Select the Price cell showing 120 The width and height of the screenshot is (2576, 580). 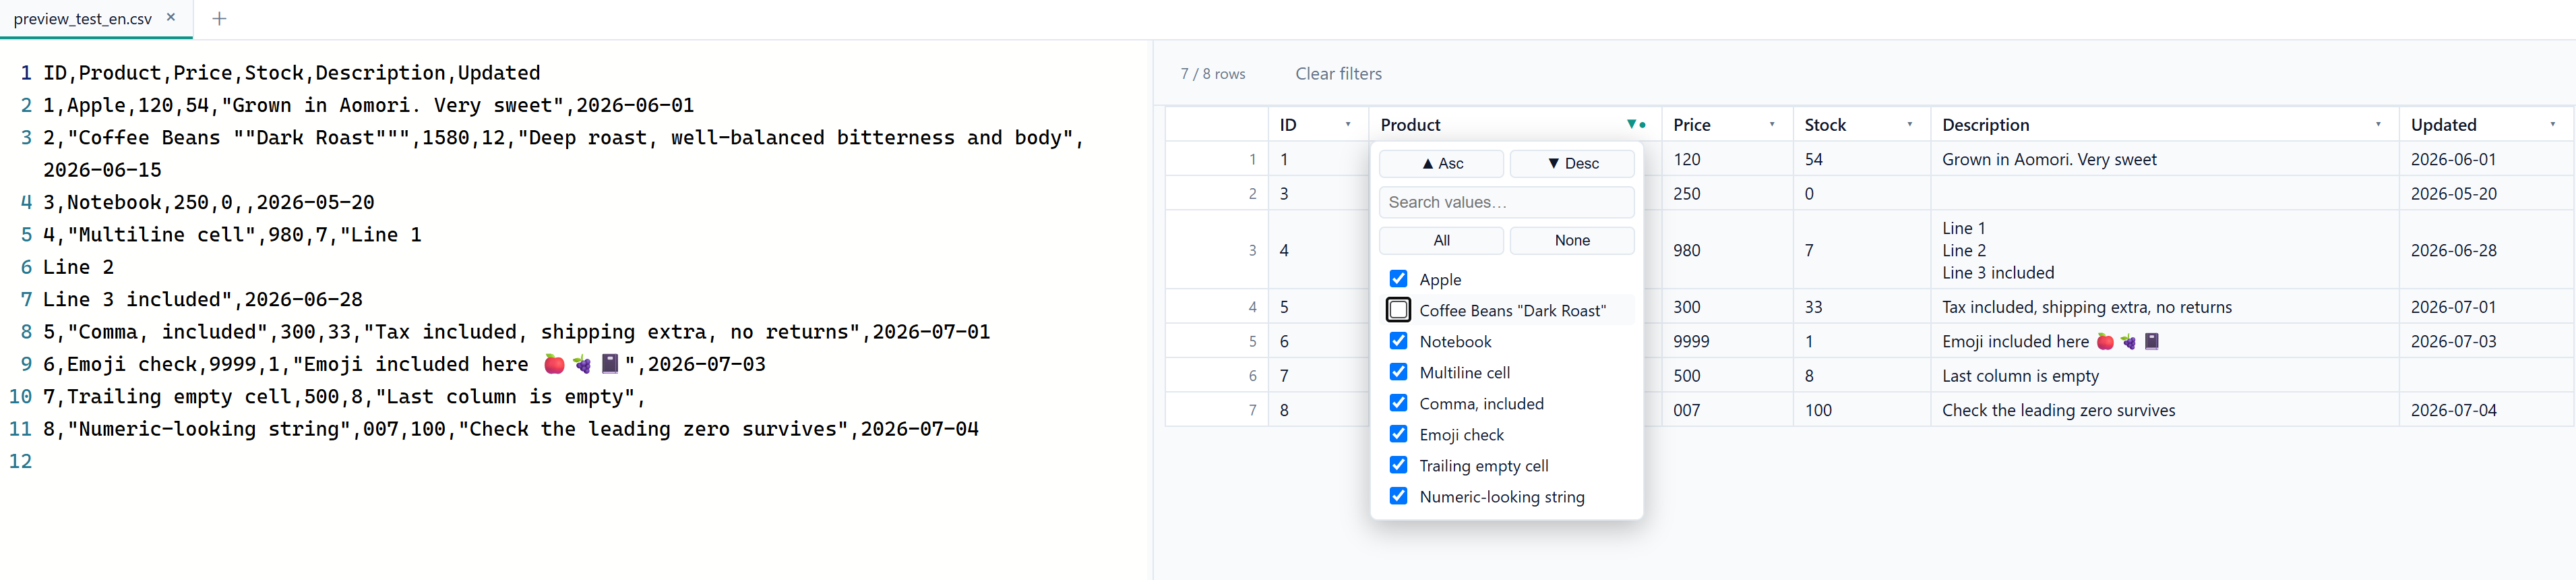tap(1727, 159)
